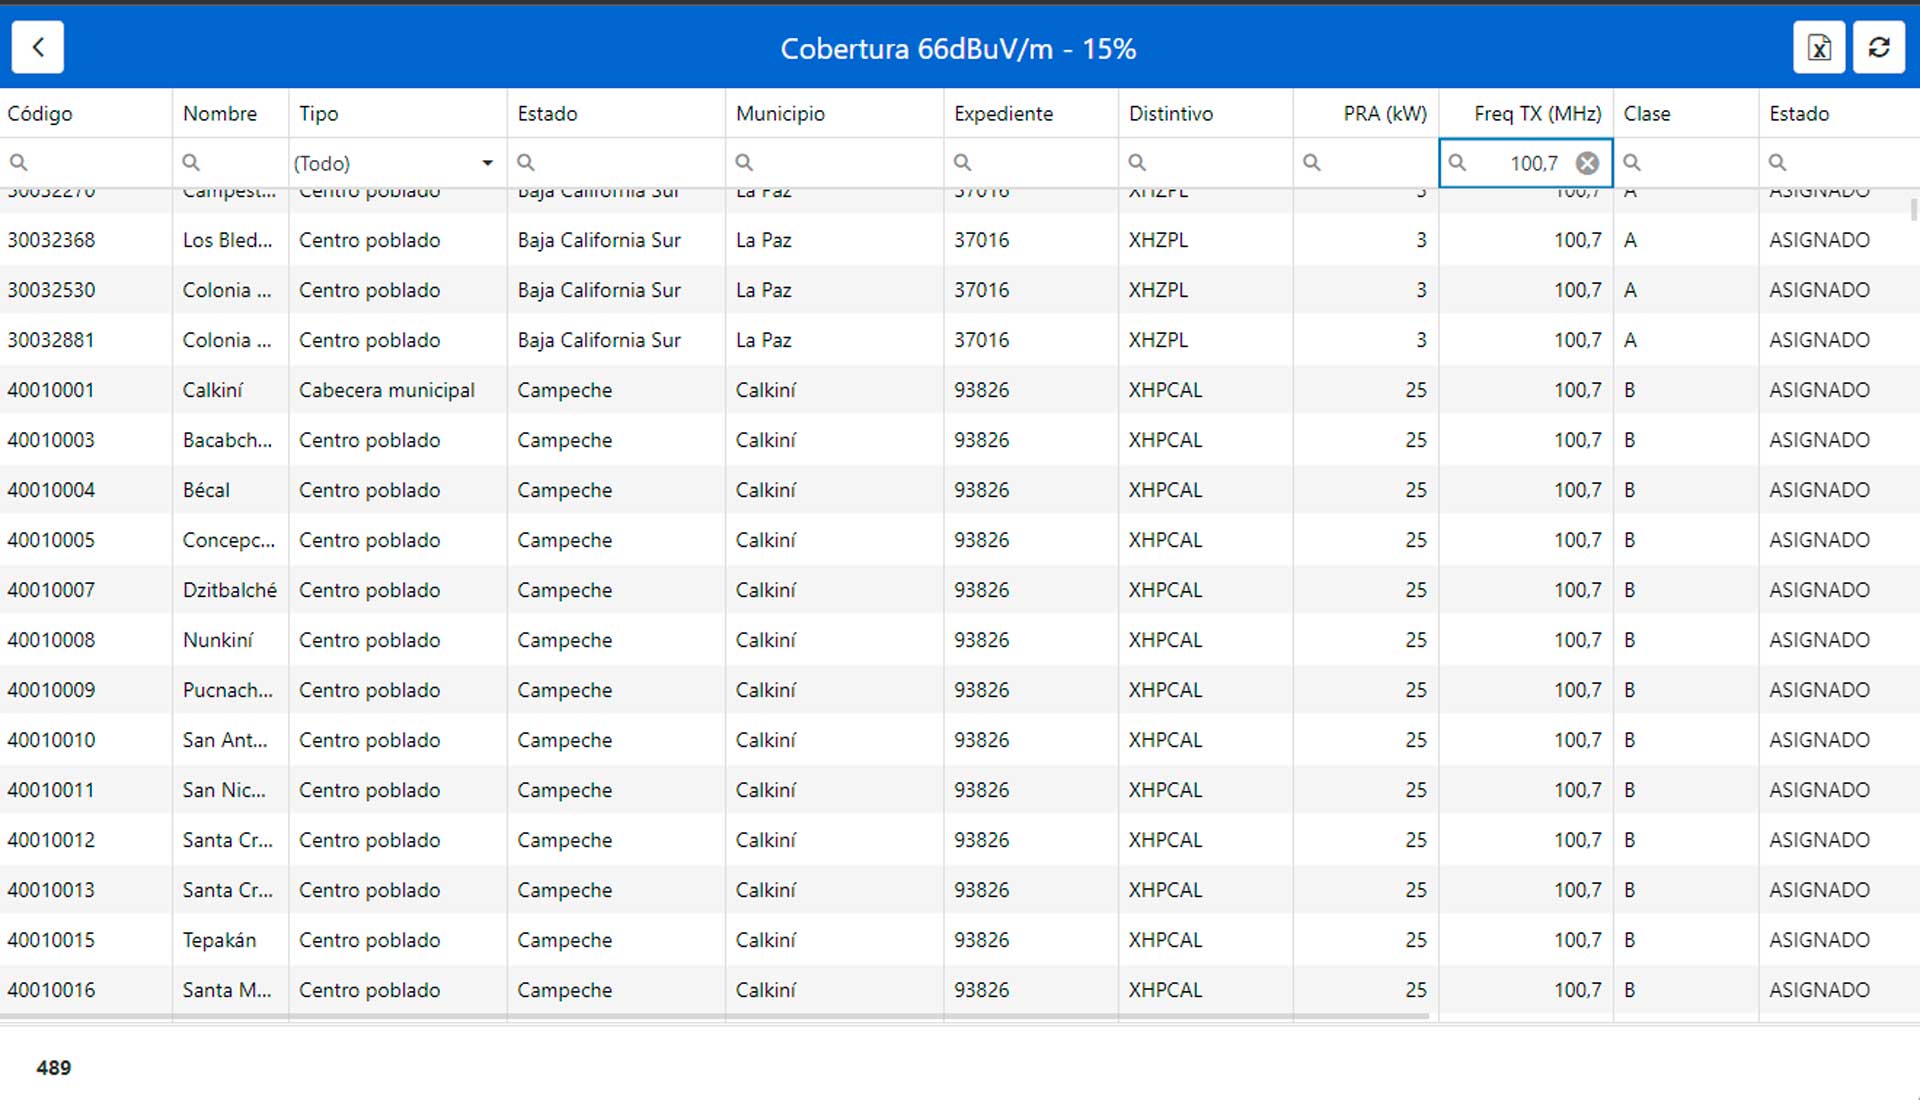Click into the Expediente filter field

(x=1031, y=163)
